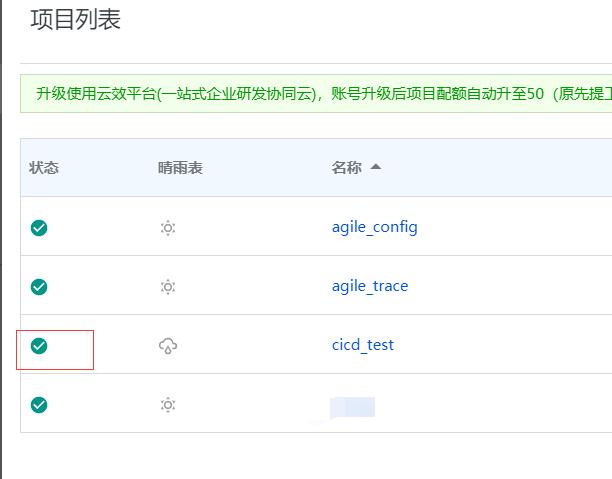The image size is (612, 479).
Task: Click the sun icon in the last row
Action: (x=168, y=405)
